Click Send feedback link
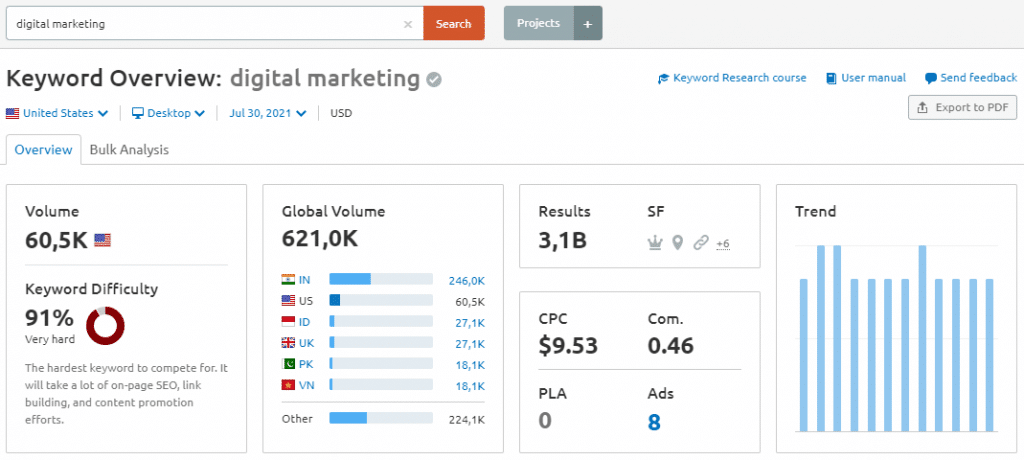Image resolution: width=1024 pixels, height=460 pixels. coord(979,78)
